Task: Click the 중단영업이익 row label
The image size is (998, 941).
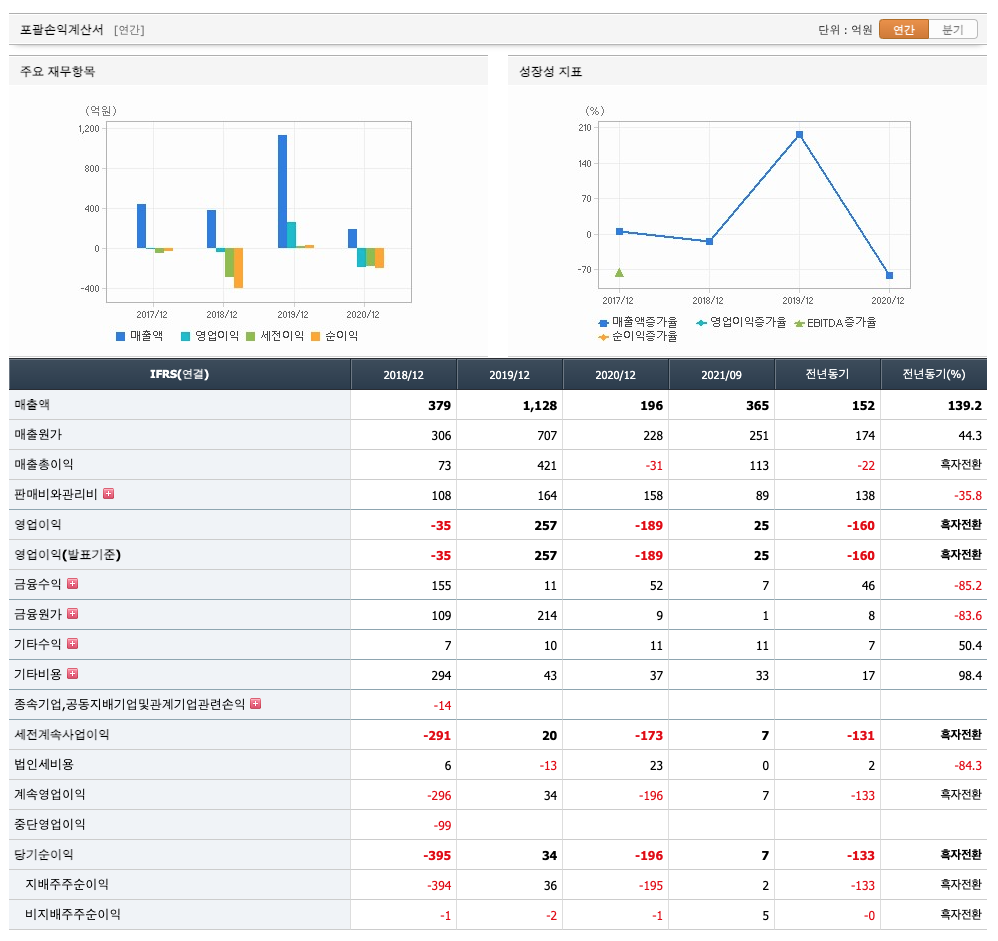Action: [50, 824]
